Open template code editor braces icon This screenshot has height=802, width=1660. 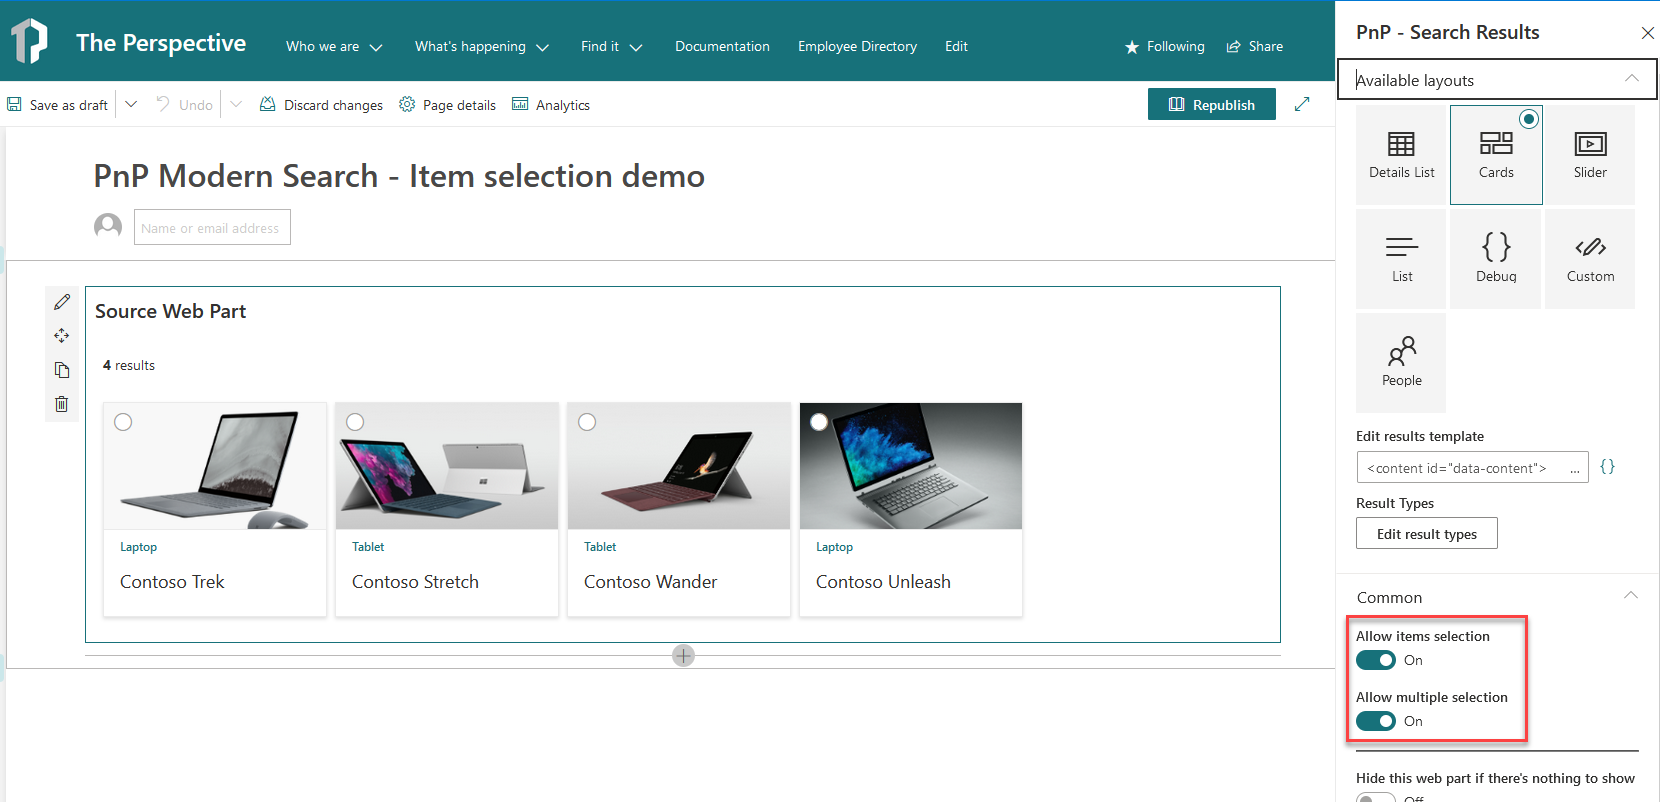point(1608,467)
